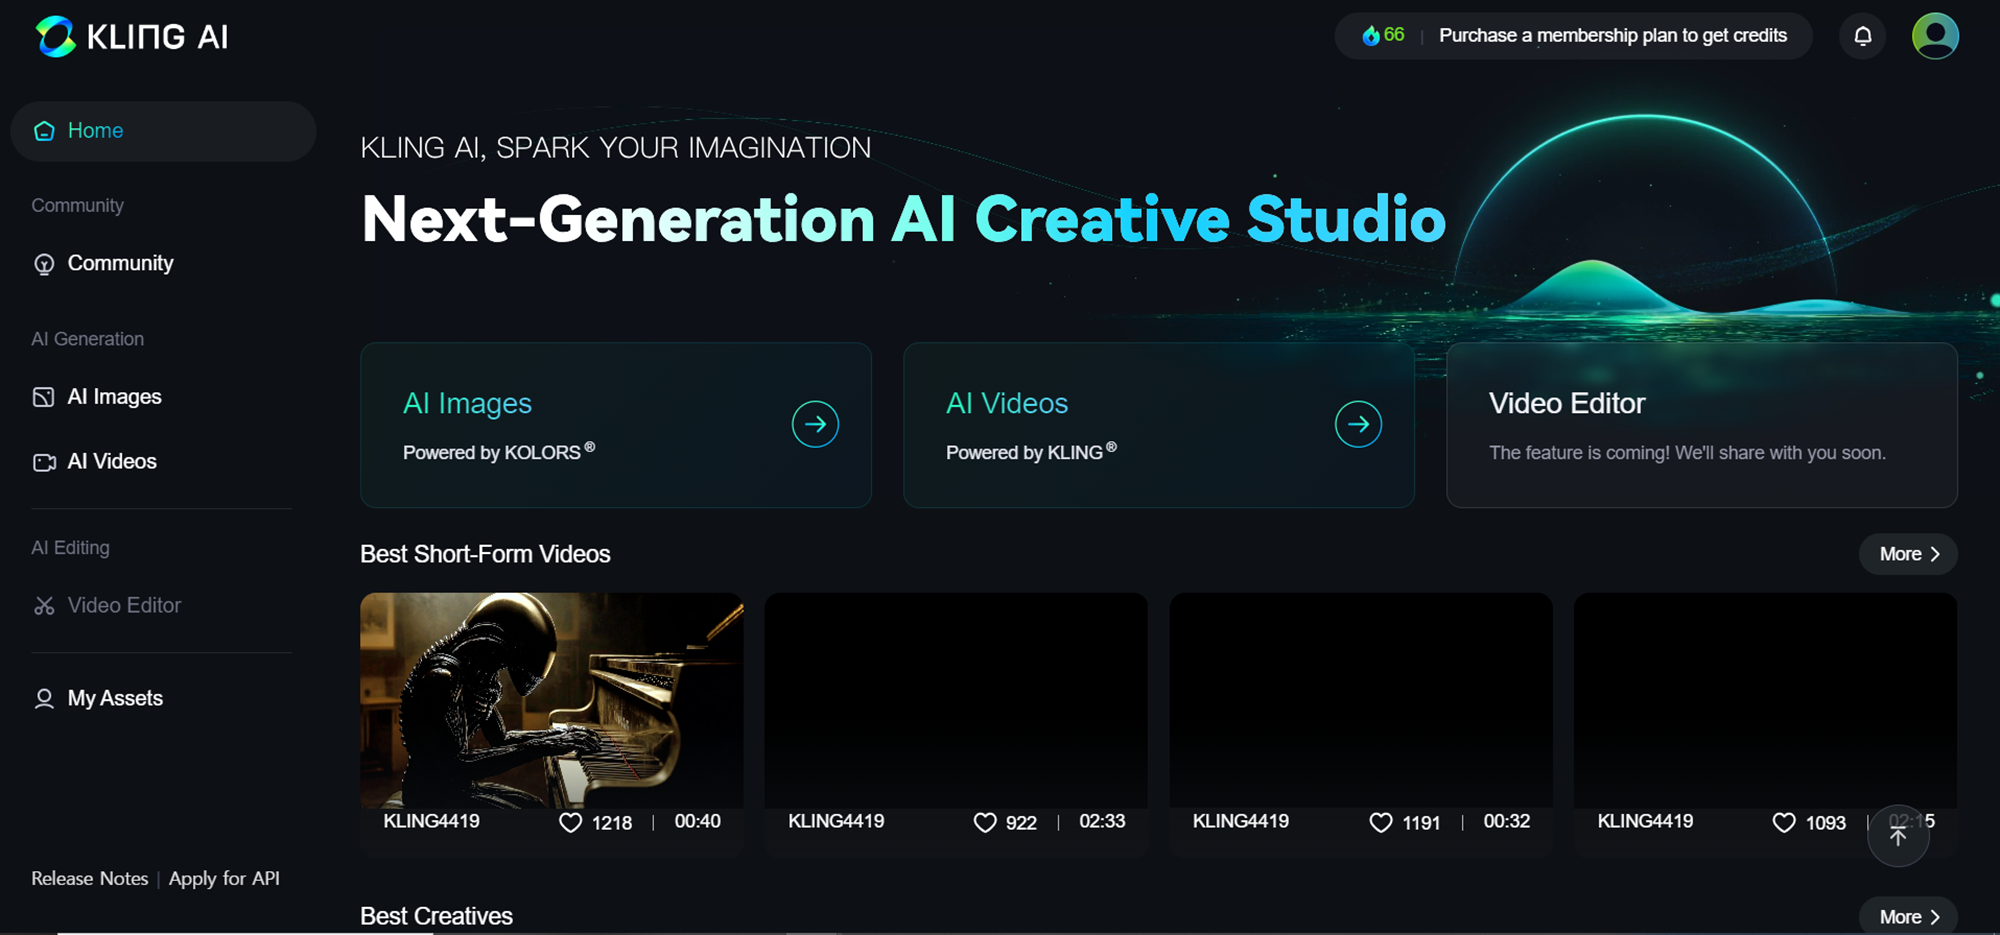
Task: Click the Kling AI logo
Action: click(x=132, y=37)
